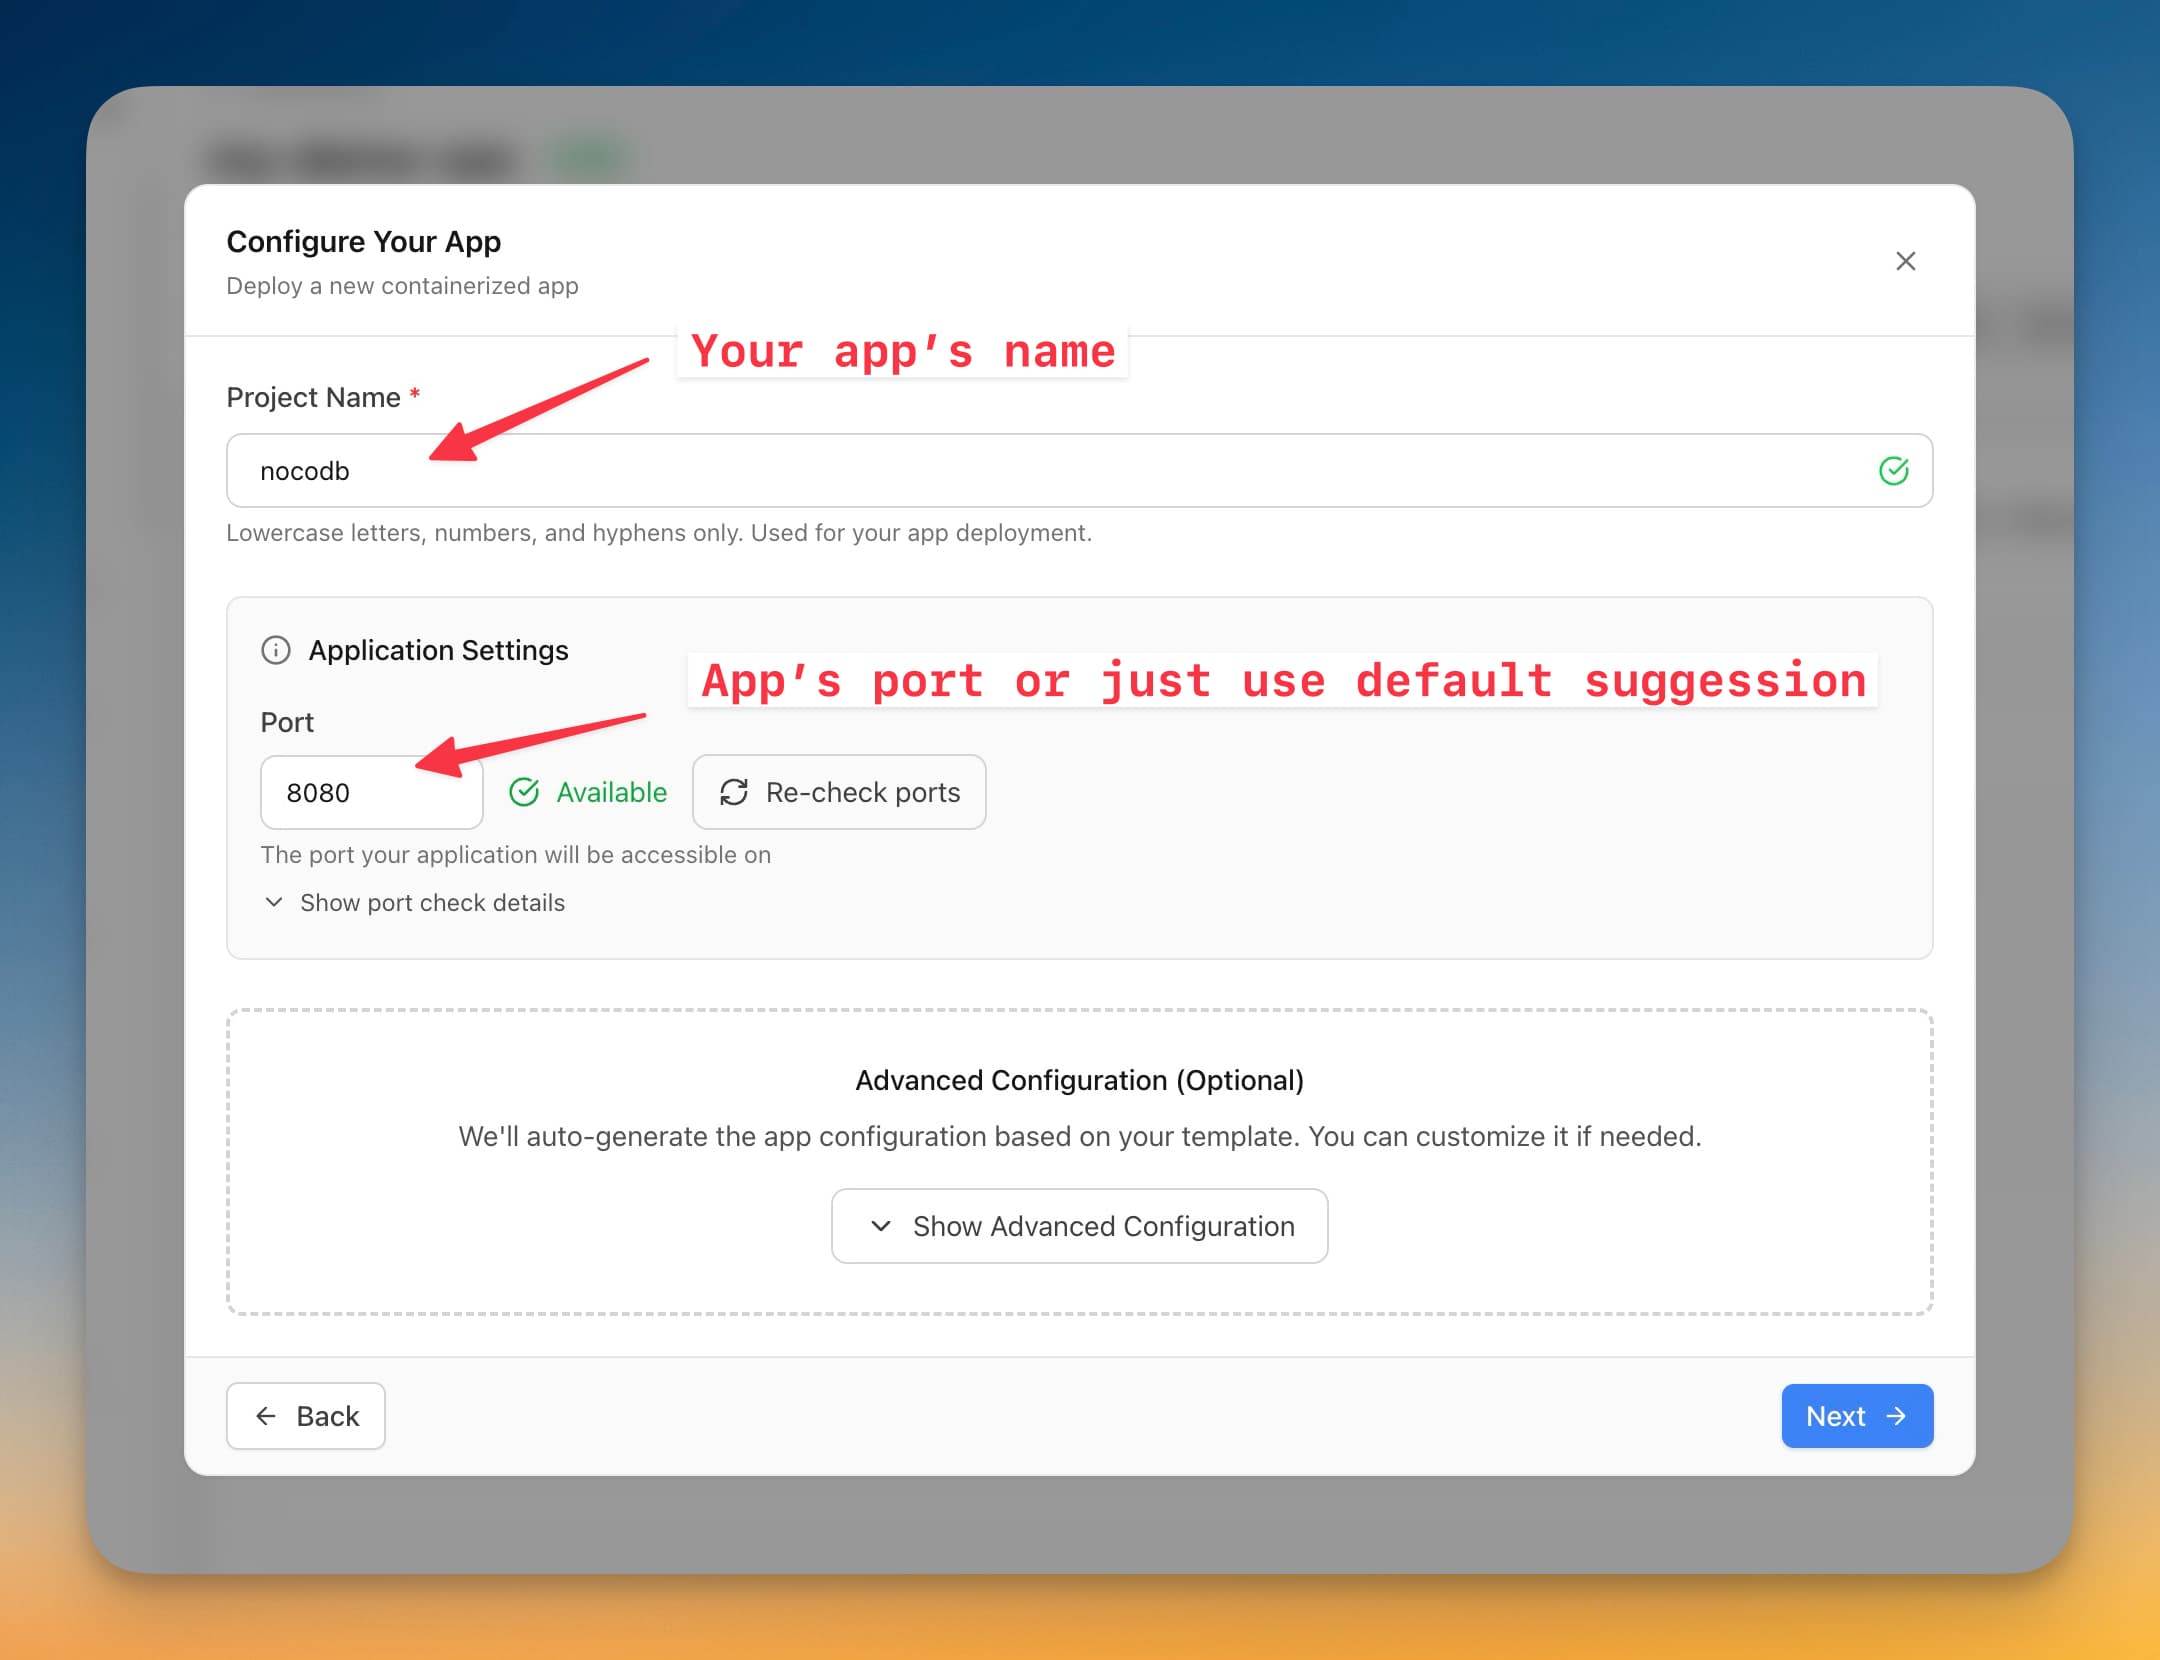The height and width of the screenshot is (1660, 2160).
Task: Click the right arrow icon inside Next button
Action: 1897,1416
